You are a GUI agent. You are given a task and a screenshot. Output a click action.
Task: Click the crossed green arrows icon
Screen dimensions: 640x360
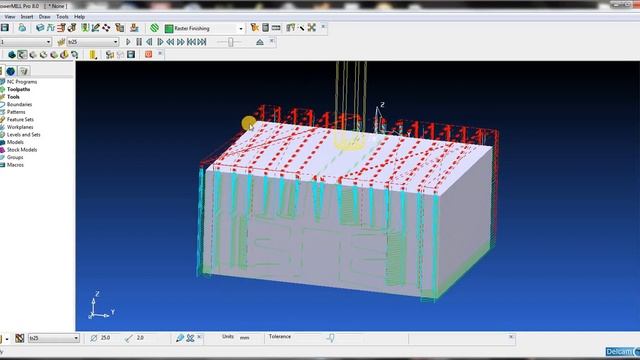(x=312, y=27)
